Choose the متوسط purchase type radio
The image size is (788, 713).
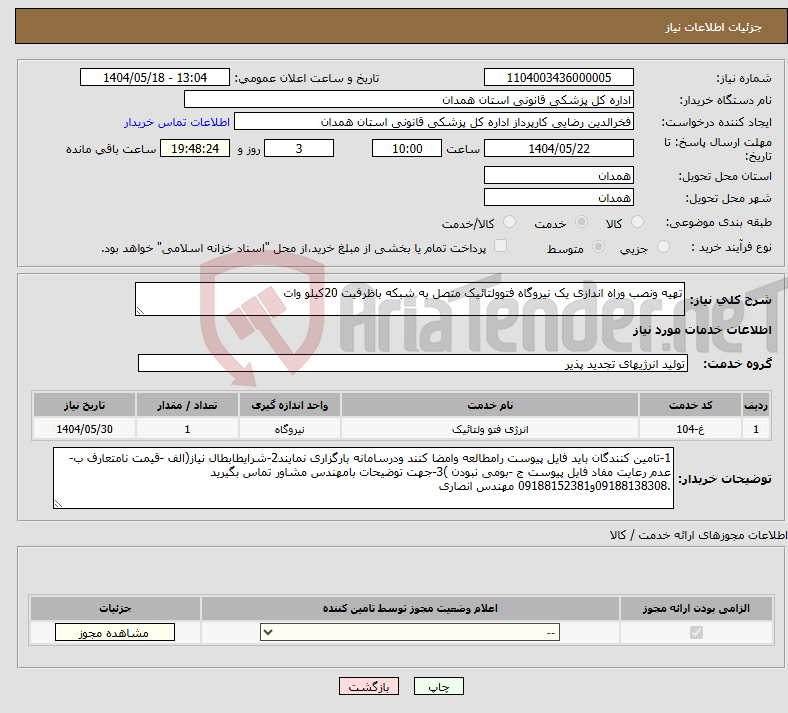599,247
